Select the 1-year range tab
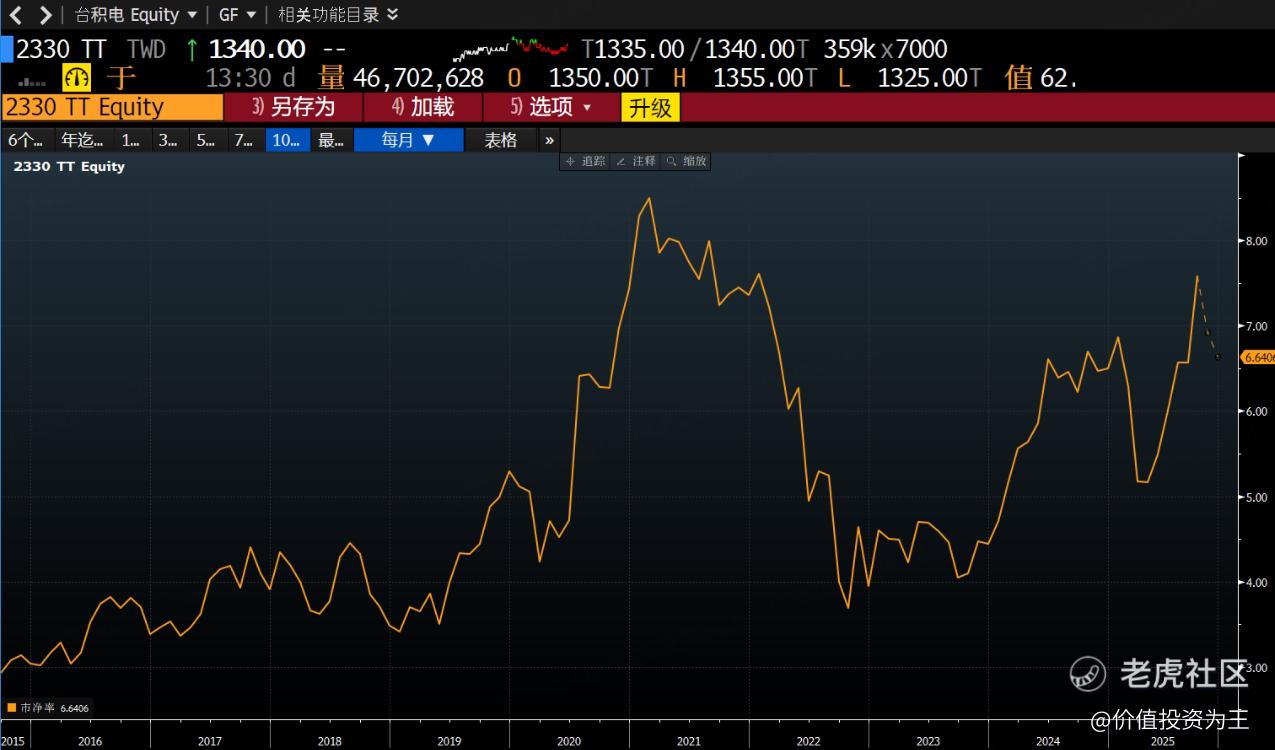Screen dimensions: 1275x750 [x=131, y=140]
